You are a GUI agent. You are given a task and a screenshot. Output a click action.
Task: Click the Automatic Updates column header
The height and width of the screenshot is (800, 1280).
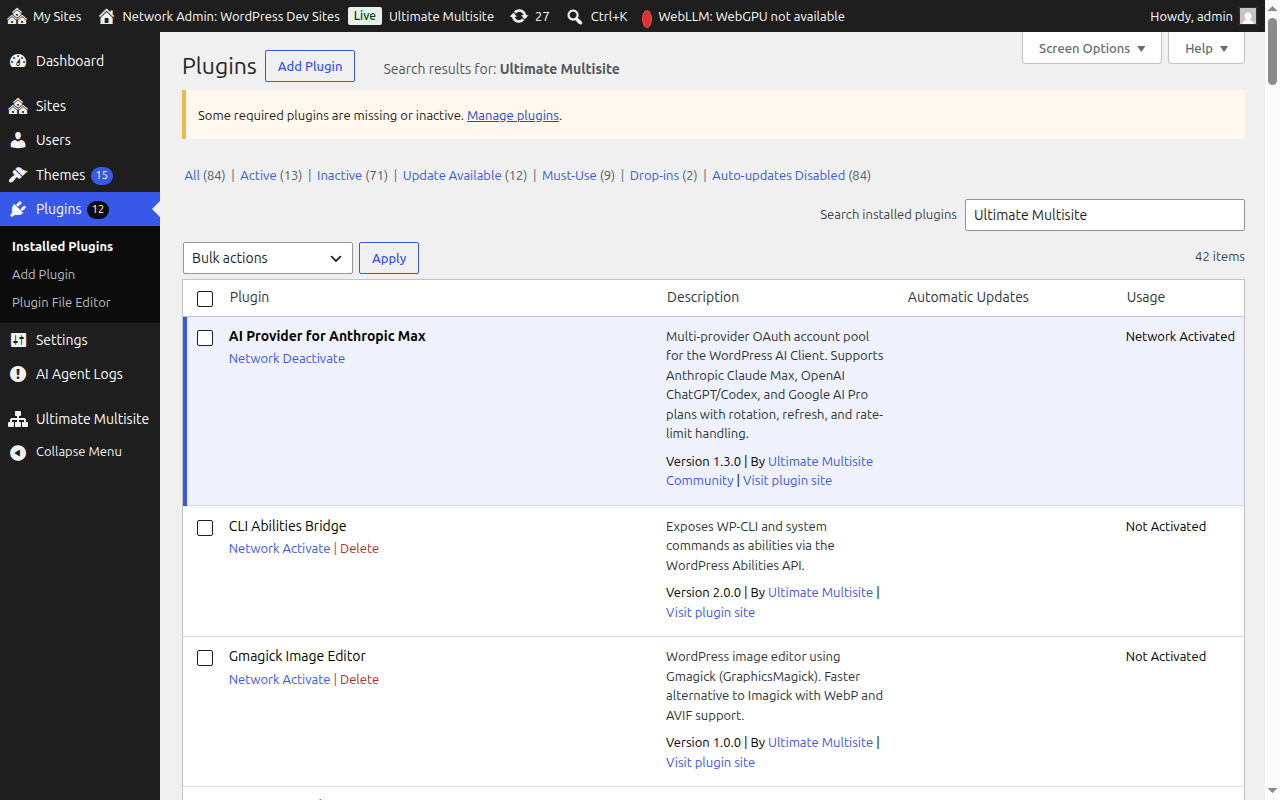tap(968, 297)
